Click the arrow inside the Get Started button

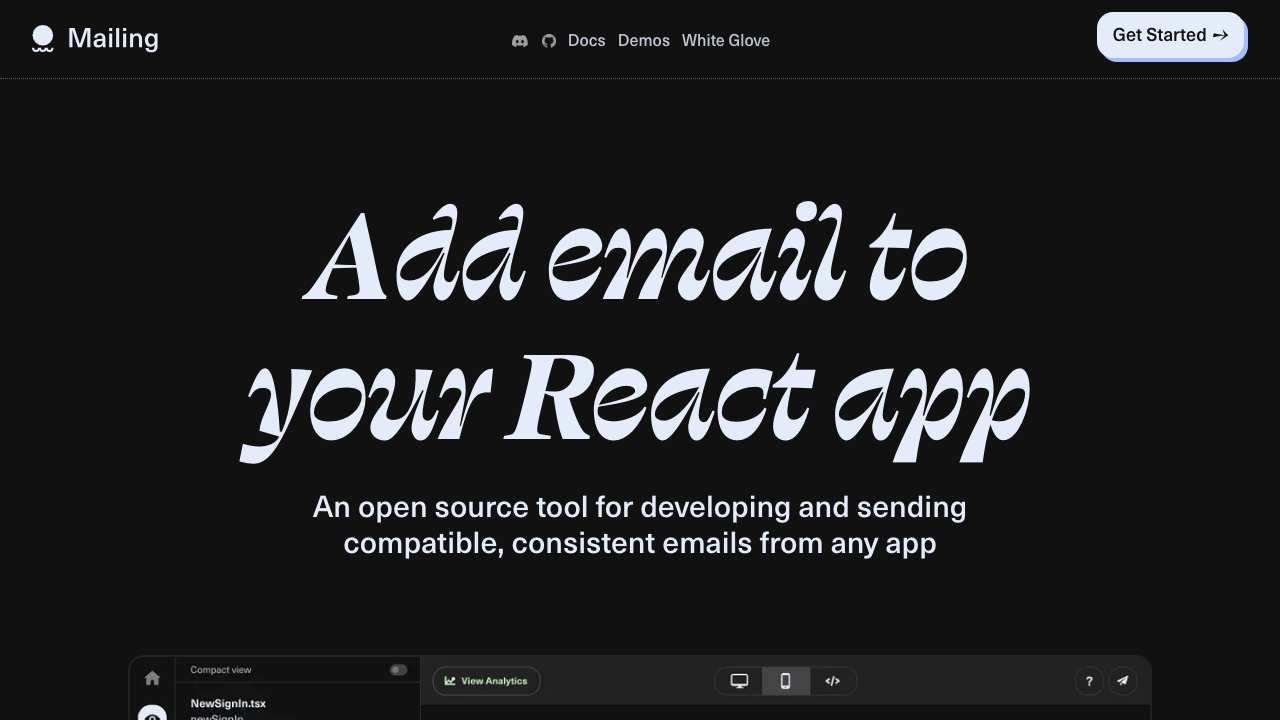point(1220,35)
